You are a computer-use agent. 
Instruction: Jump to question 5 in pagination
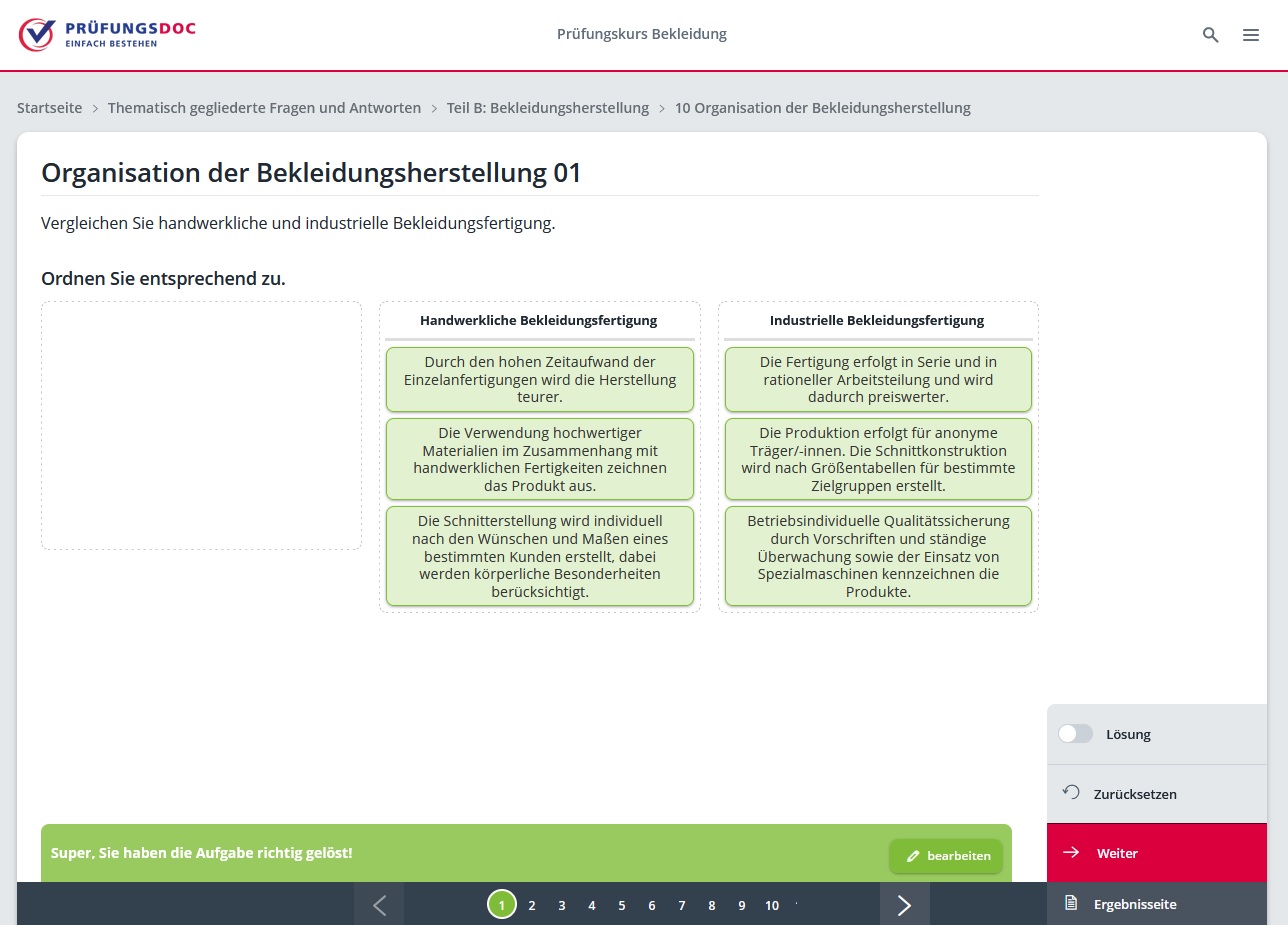[622, 906]
